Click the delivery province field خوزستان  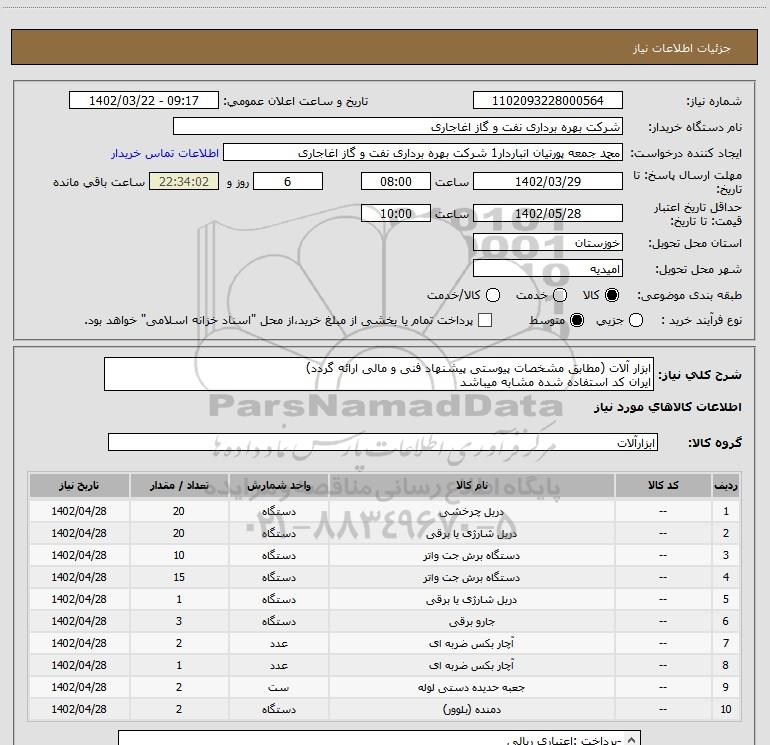click(548, 243)
